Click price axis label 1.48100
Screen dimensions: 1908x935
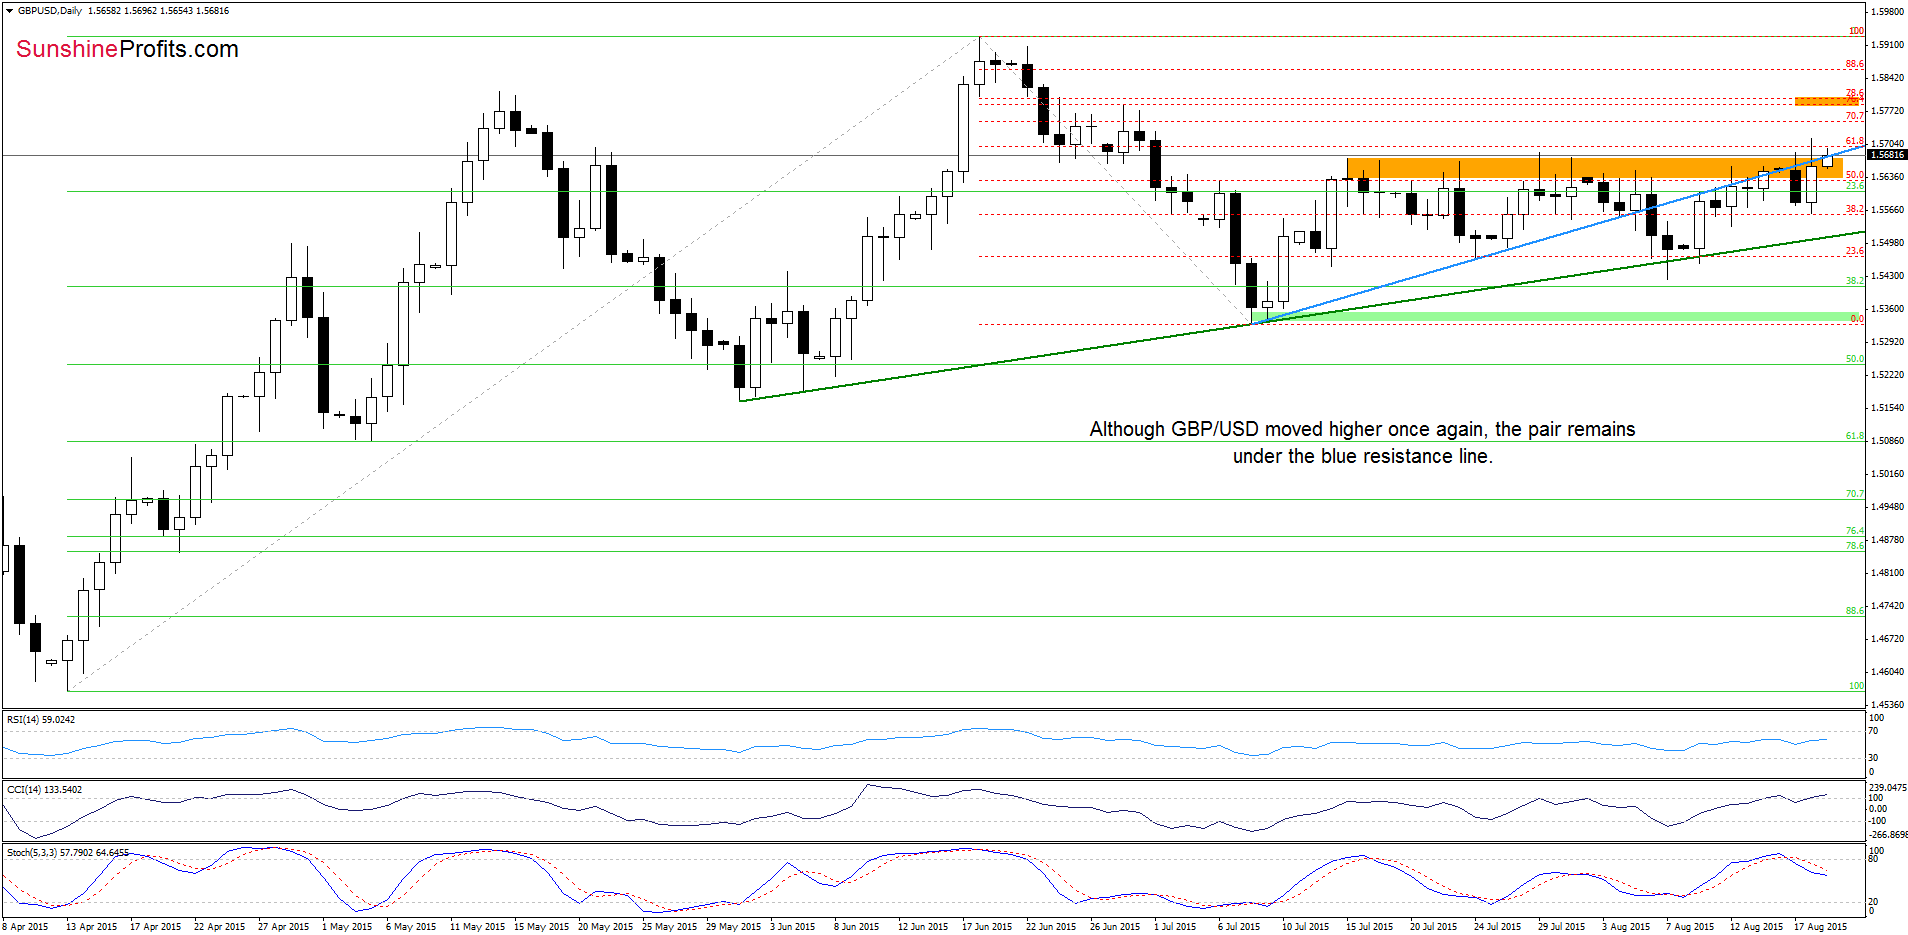pyautogui.click(x=1888, y=573)
